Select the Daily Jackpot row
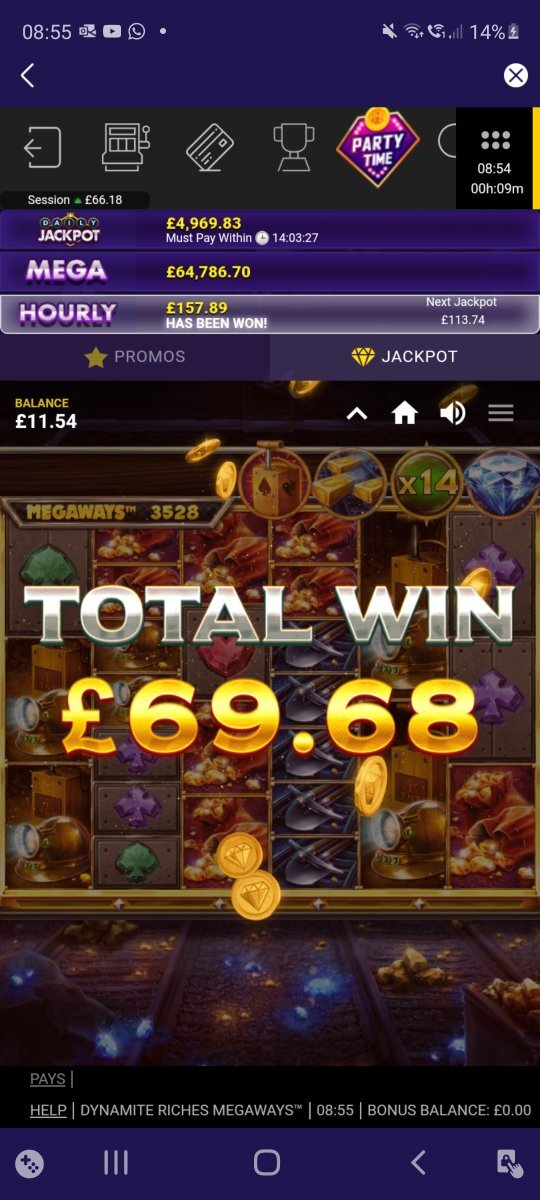This screenshot has width=540, height=1200. [x=270, y=230]
